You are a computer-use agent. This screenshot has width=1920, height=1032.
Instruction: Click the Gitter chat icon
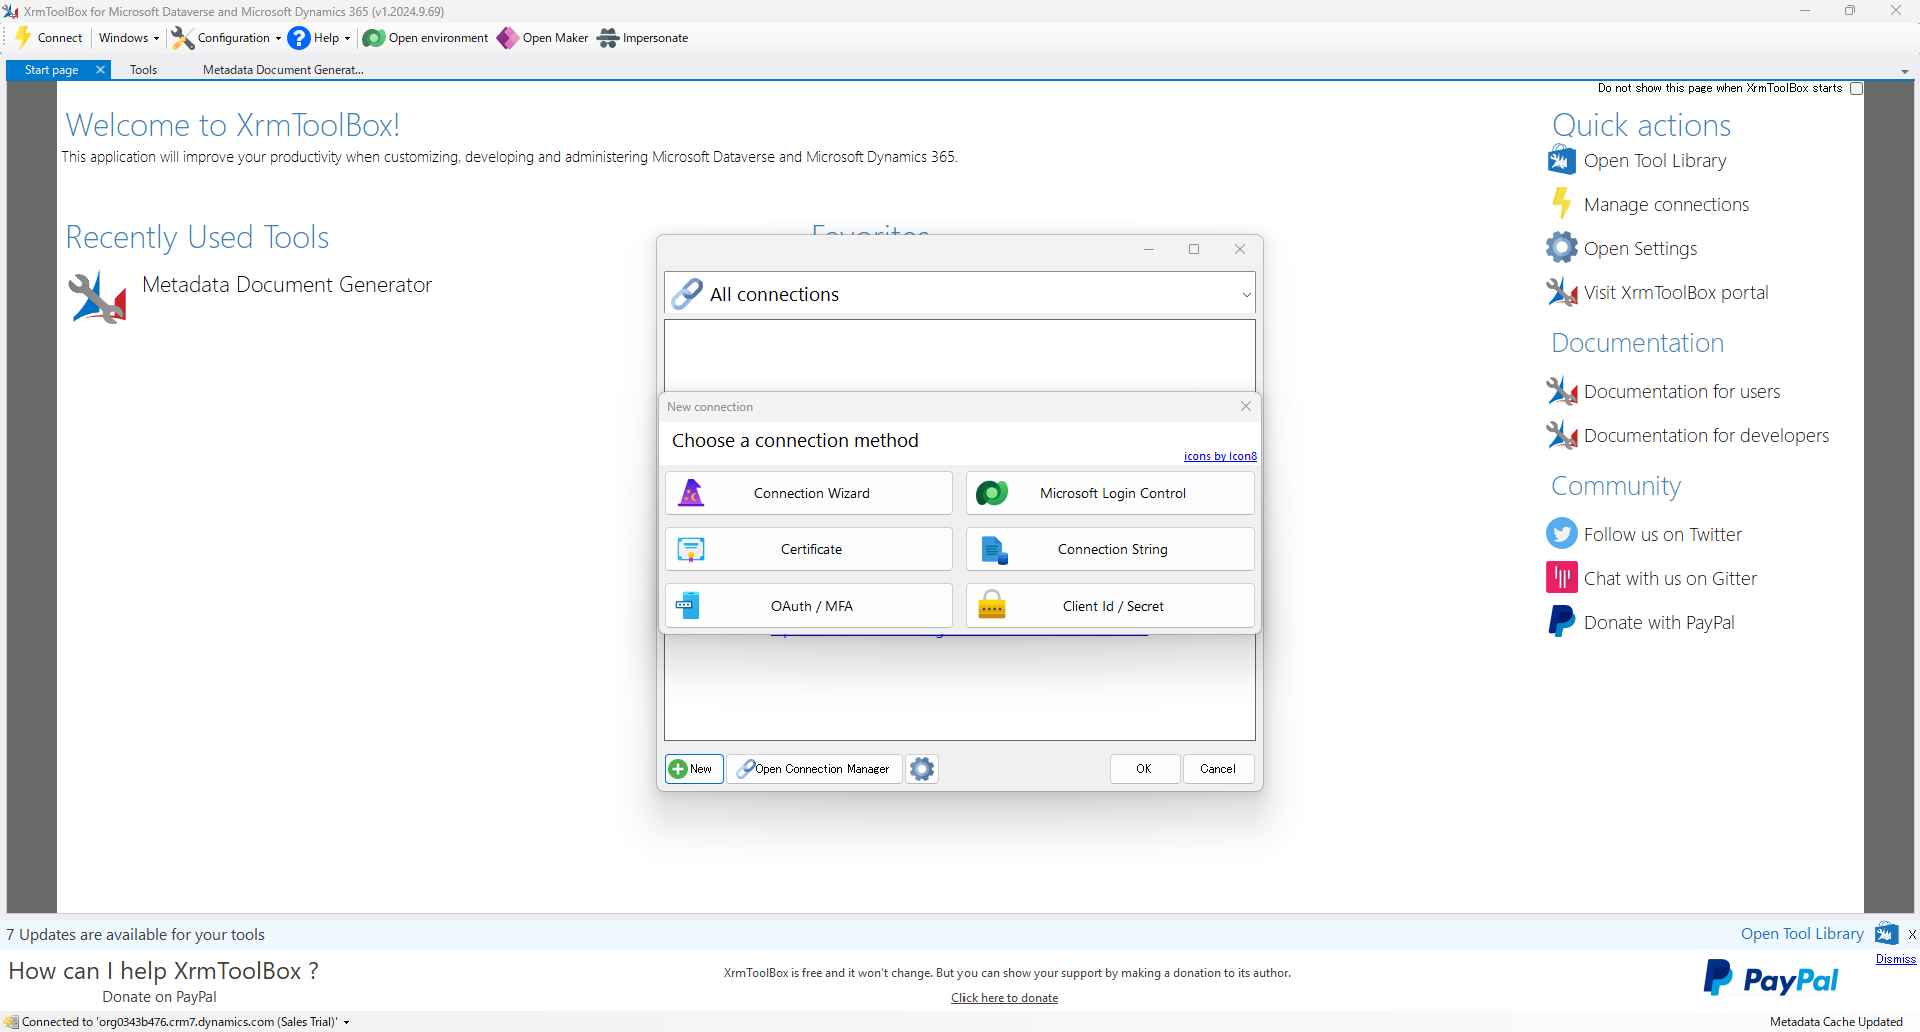[1562, 578]
